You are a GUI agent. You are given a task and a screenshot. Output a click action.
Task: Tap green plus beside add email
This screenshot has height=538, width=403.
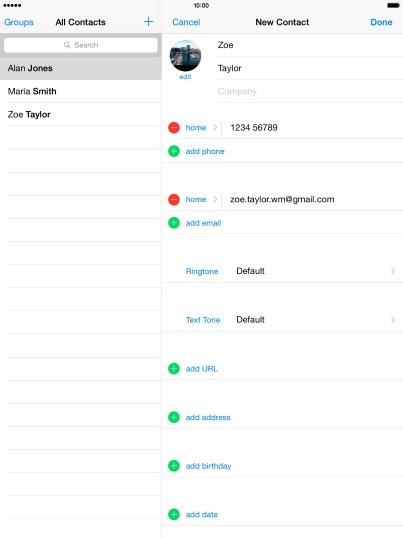click(174, 223)
